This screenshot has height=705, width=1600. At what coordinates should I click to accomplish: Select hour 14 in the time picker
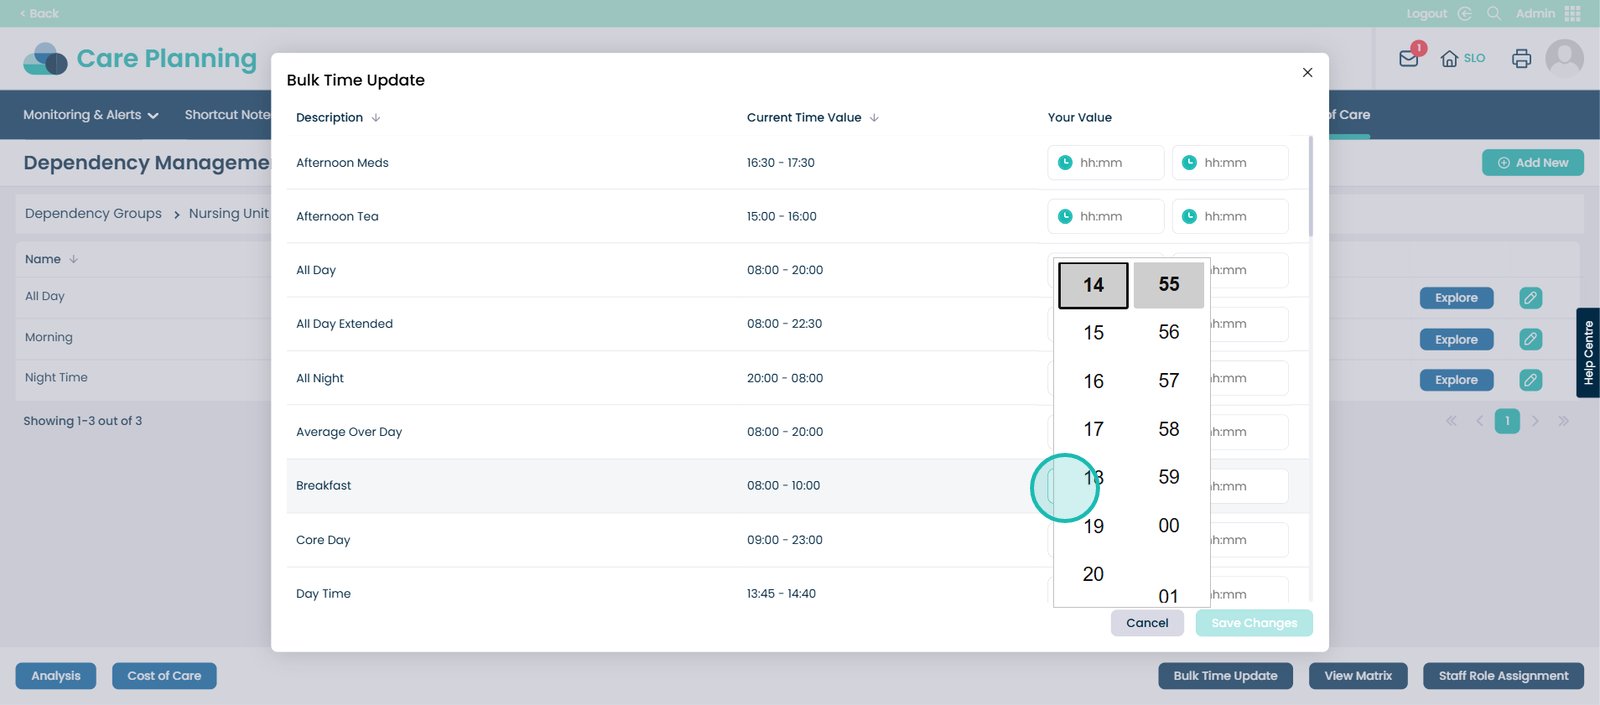coord(1093,285)
